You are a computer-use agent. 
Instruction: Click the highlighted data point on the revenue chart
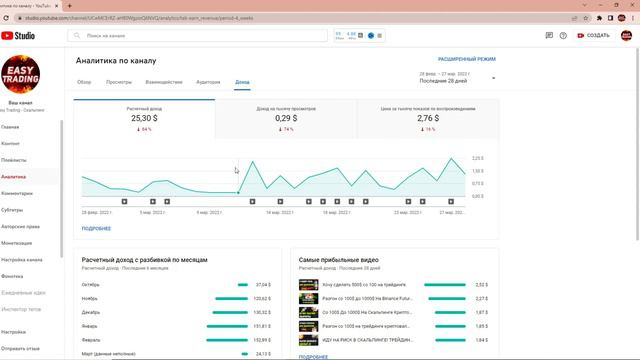coord(238,192)
